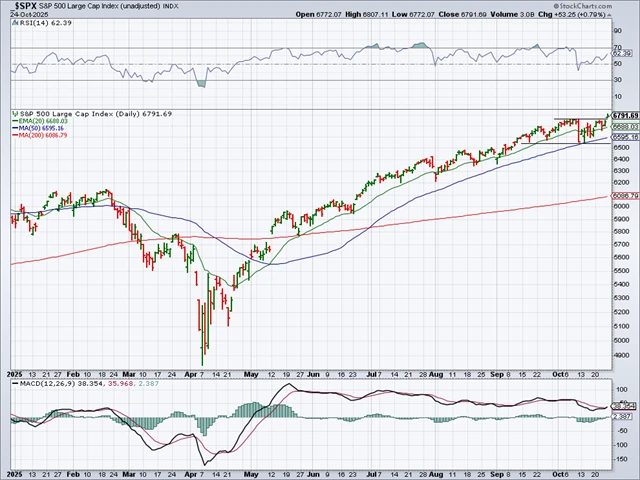Click the -100 level on MACD axis

[622, 445]
